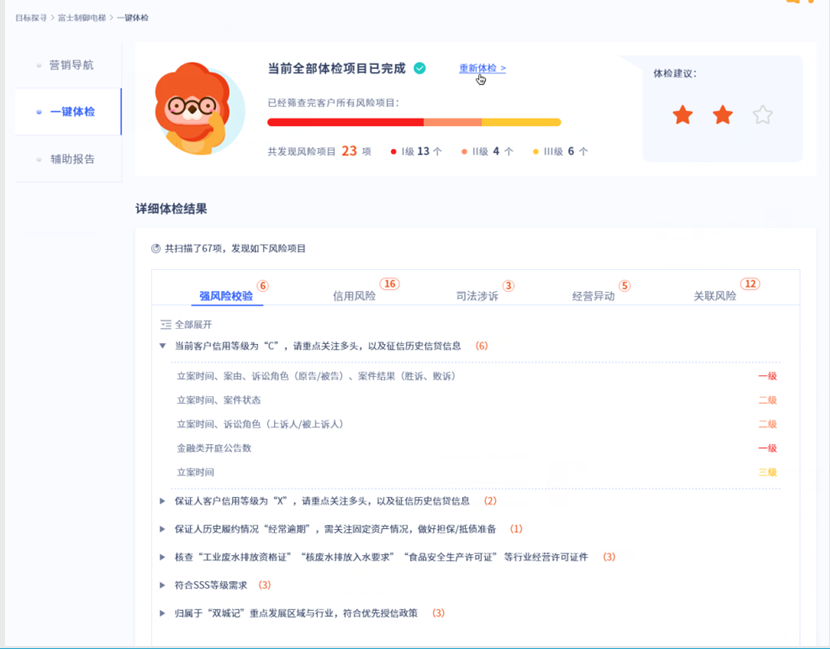Select the third empty rating star
This screenshot has height=649, width=830.
(763, 115)
